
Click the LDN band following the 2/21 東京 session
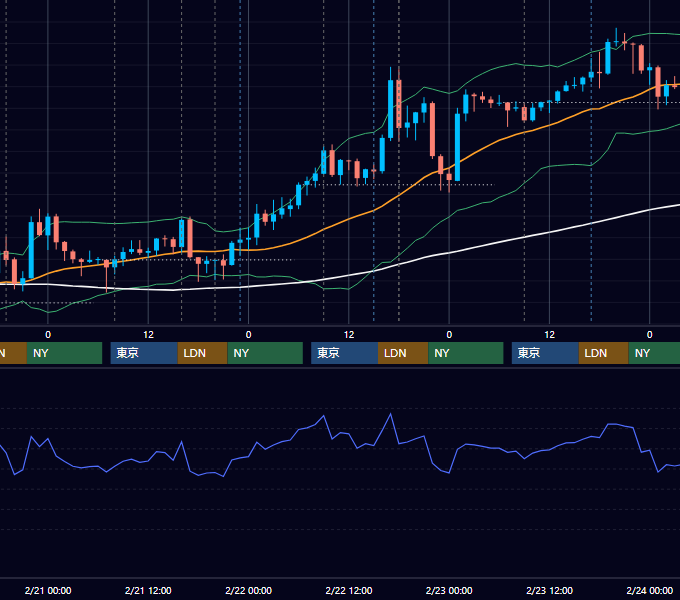coord(203,353)
